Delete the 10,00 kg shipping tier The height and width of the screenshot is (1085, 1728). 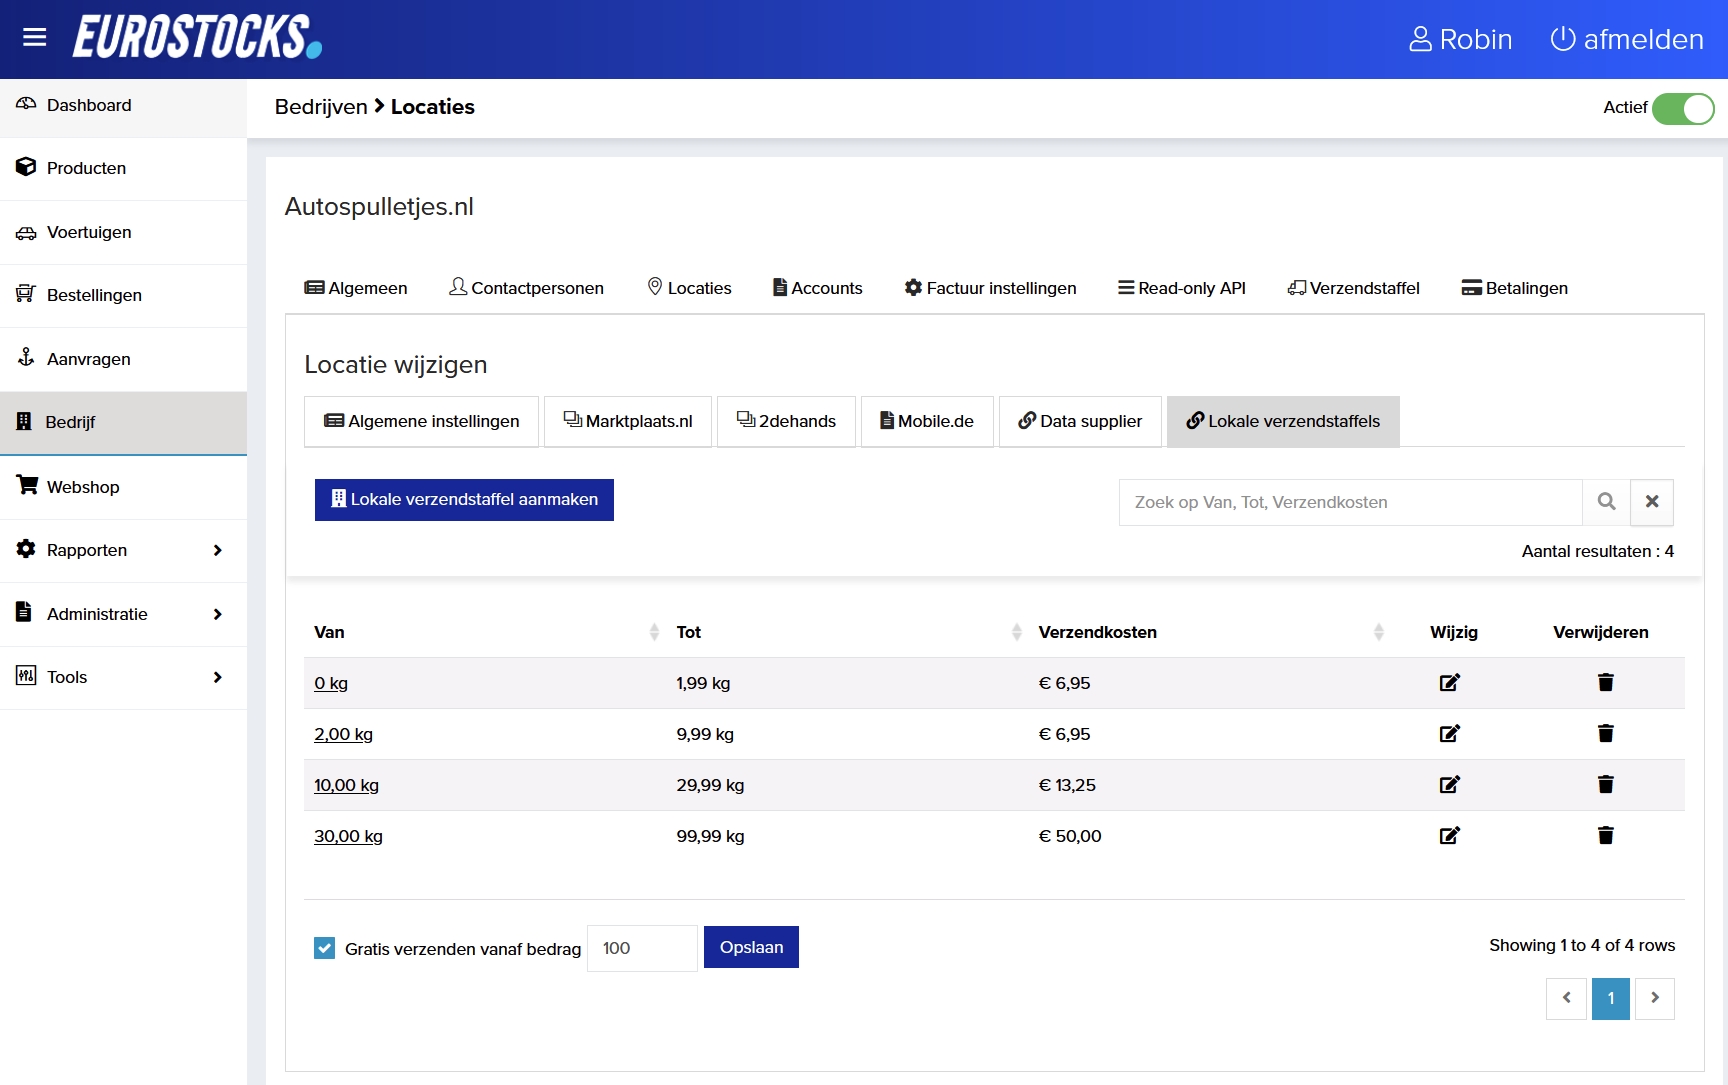point(1605,785)
